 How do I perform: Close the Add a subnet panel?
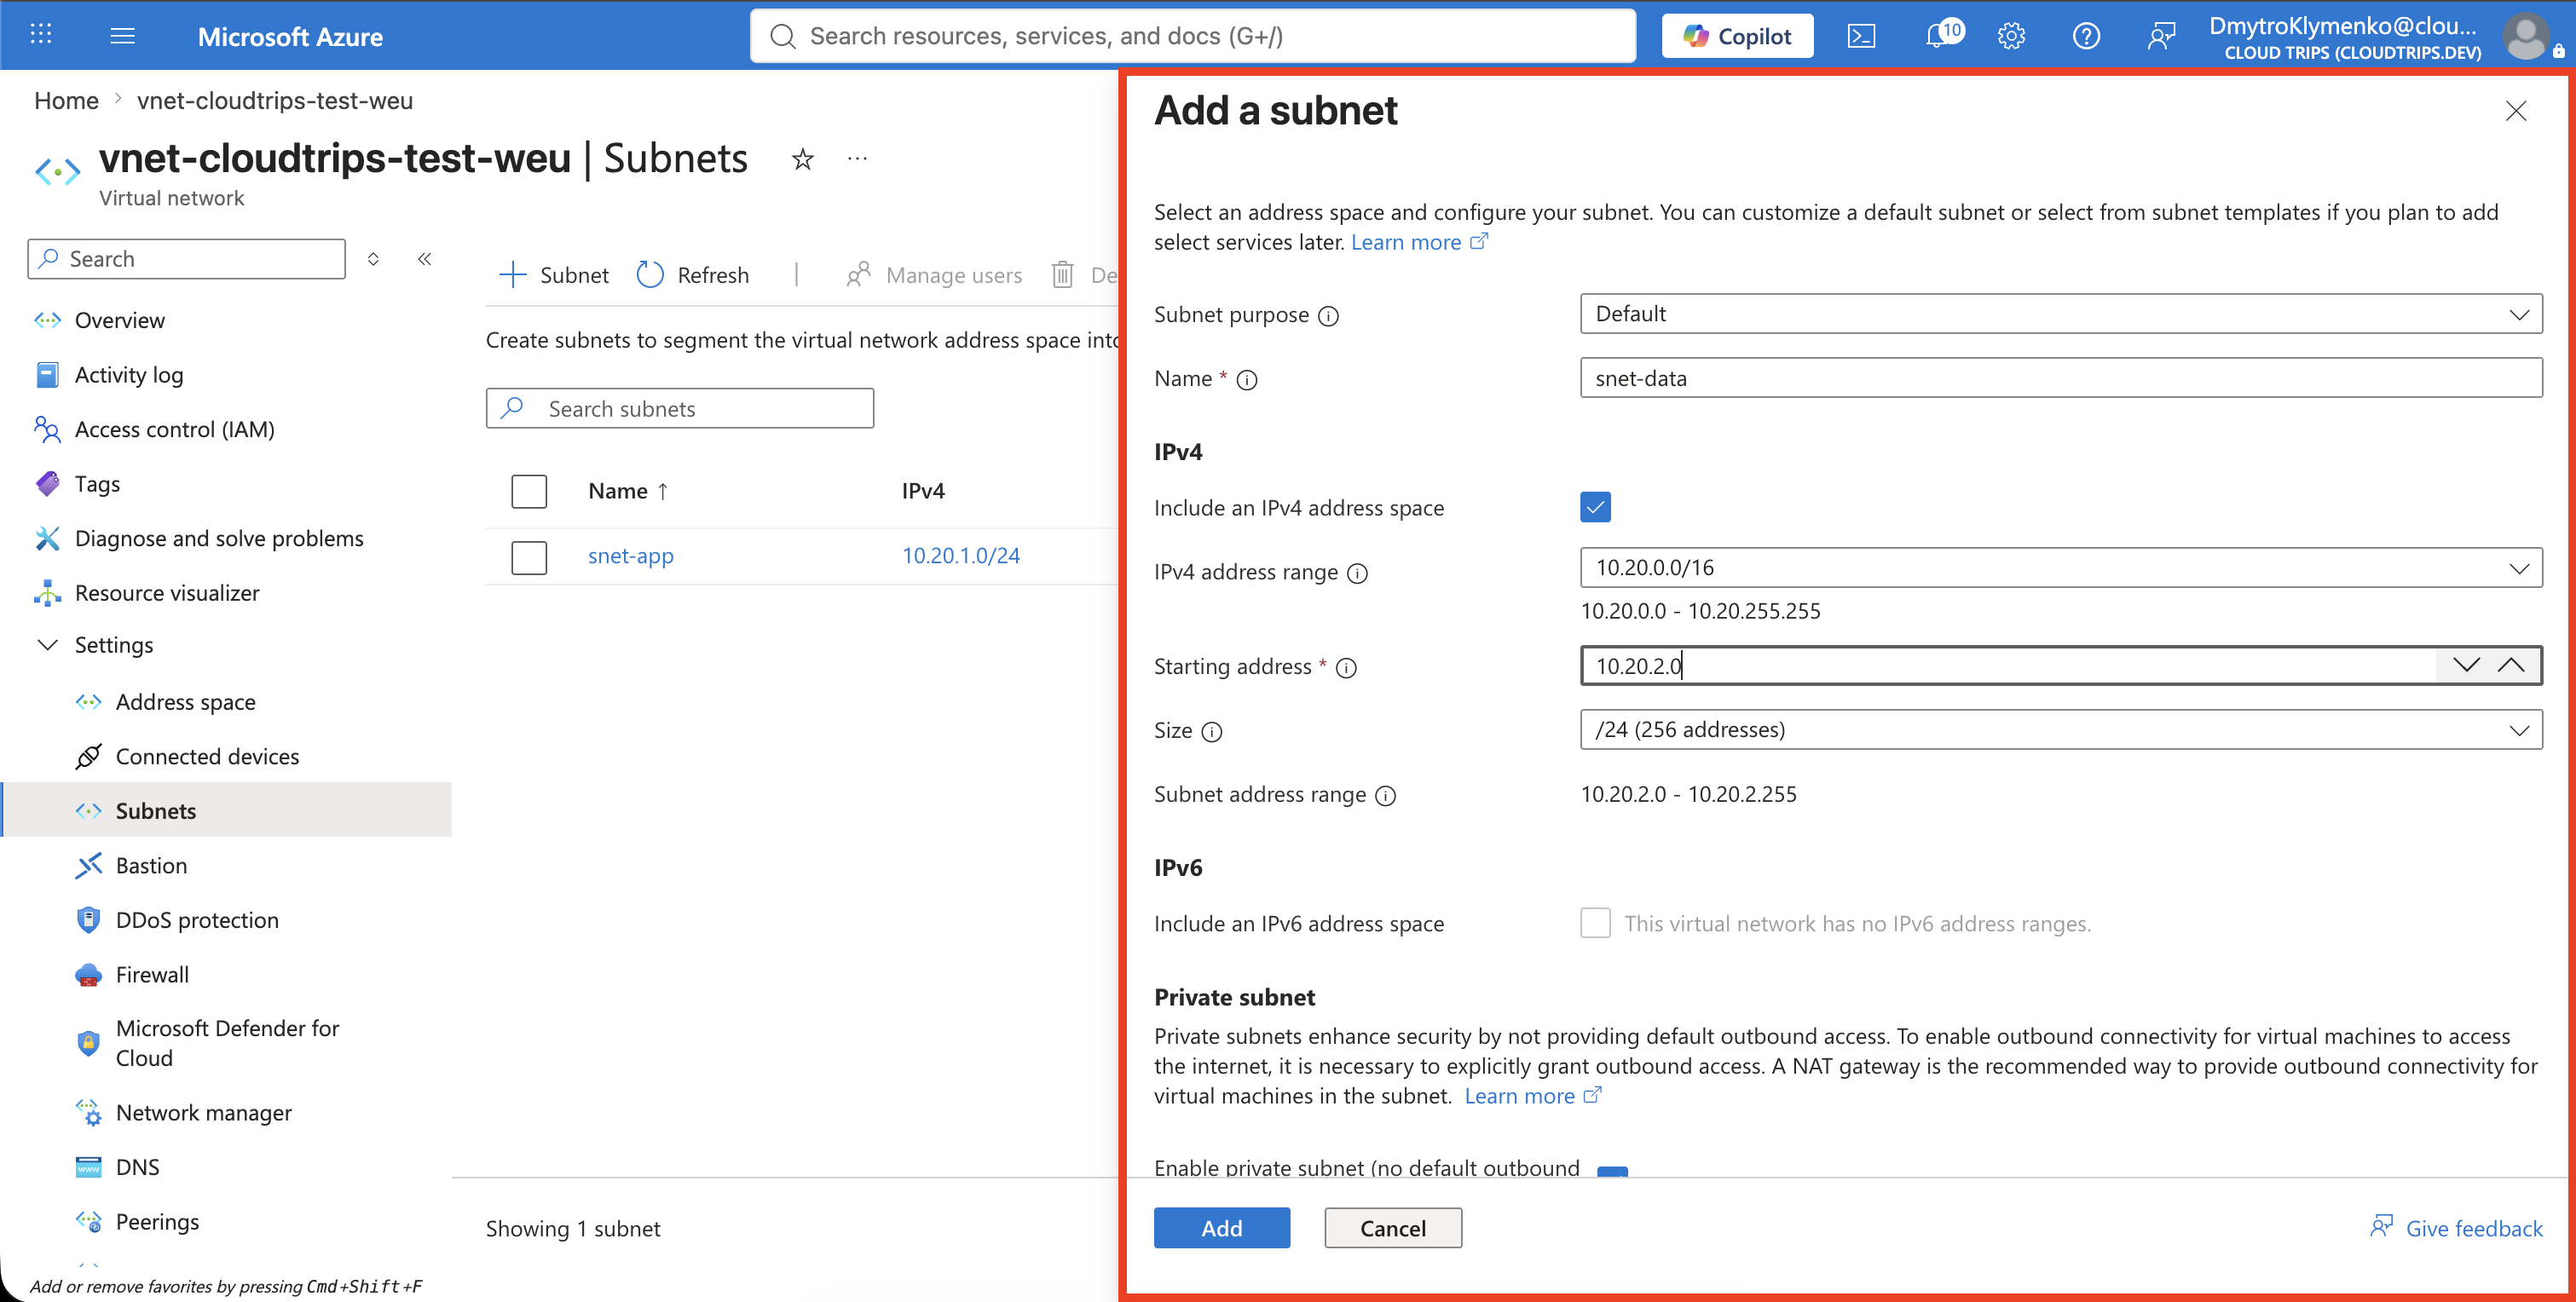click(x=2515, y=111)
